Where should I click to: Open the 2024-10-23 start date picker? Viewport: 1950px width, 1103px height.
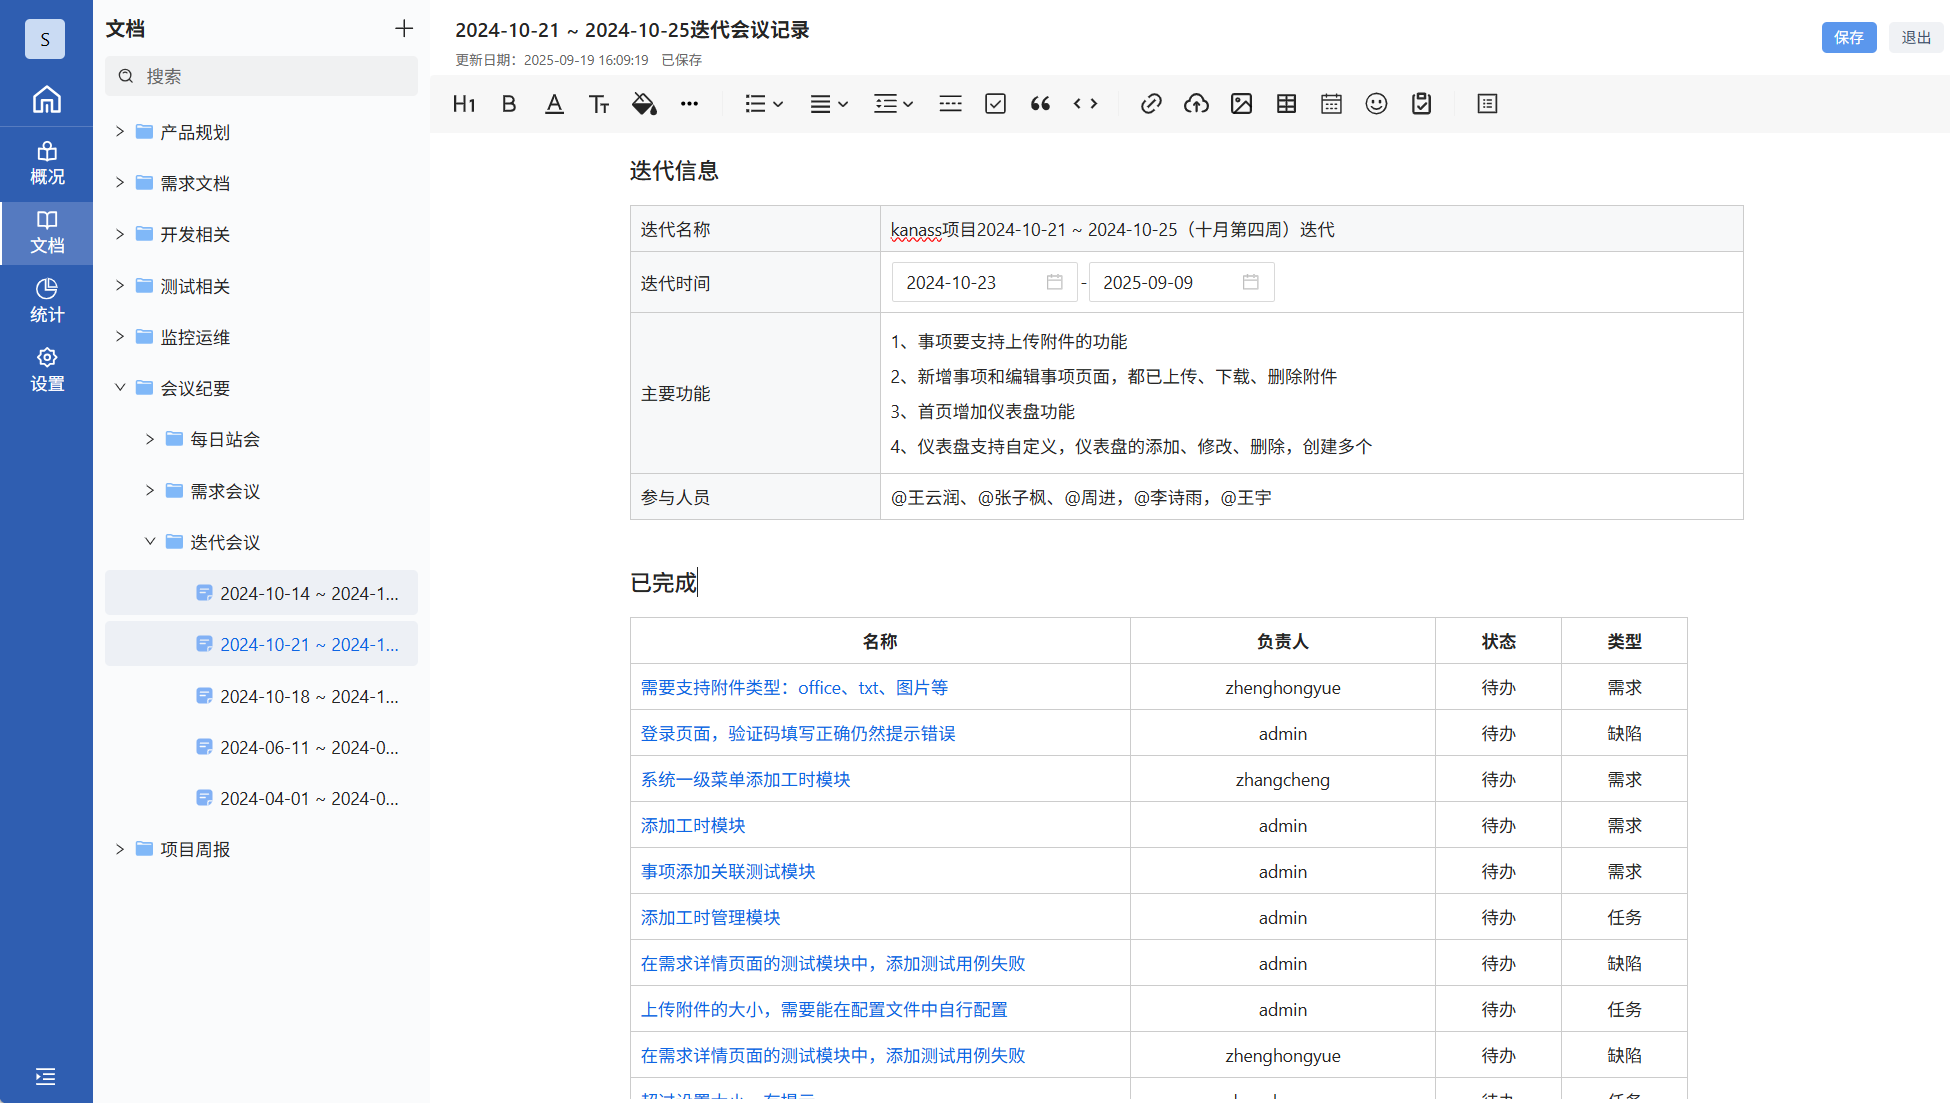pyautogui.click(x=984, y=283)
